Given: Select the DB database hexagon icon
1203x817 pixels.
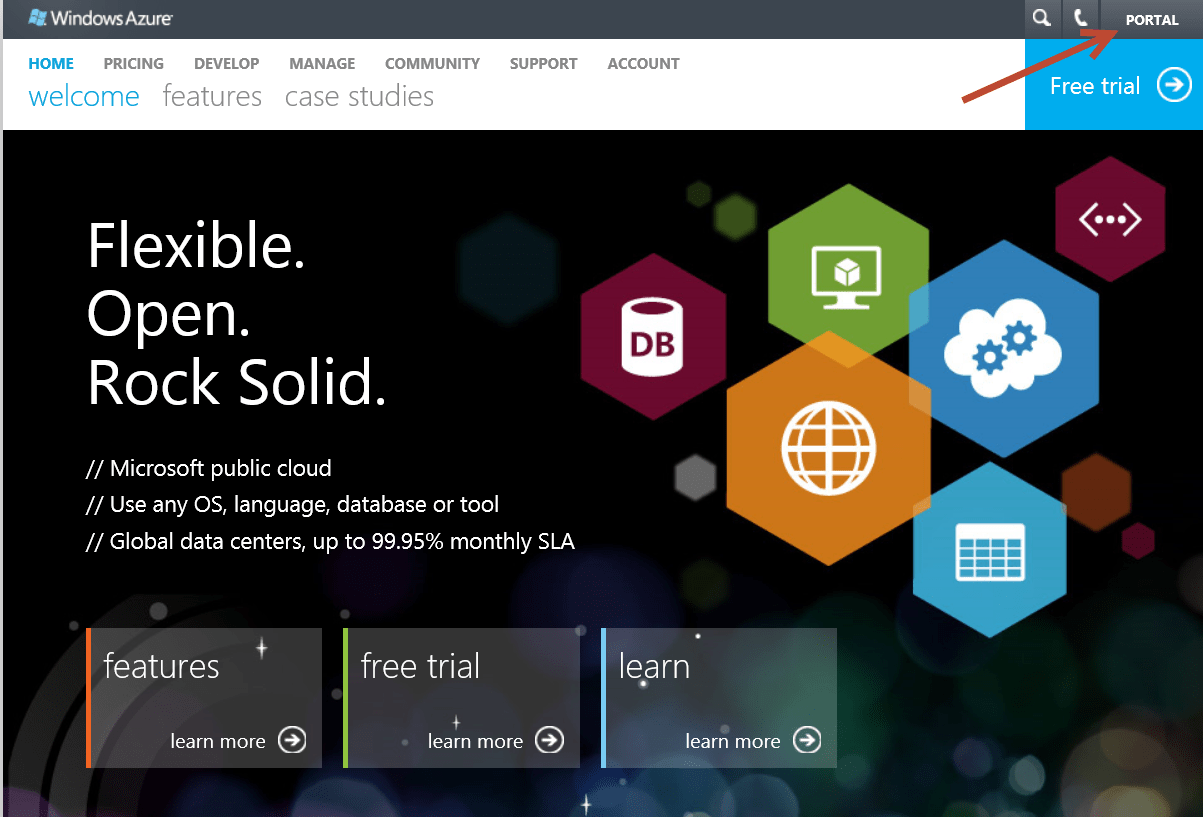Looking at the screenshot, I should pyautogui.click(x=653, y=335).
